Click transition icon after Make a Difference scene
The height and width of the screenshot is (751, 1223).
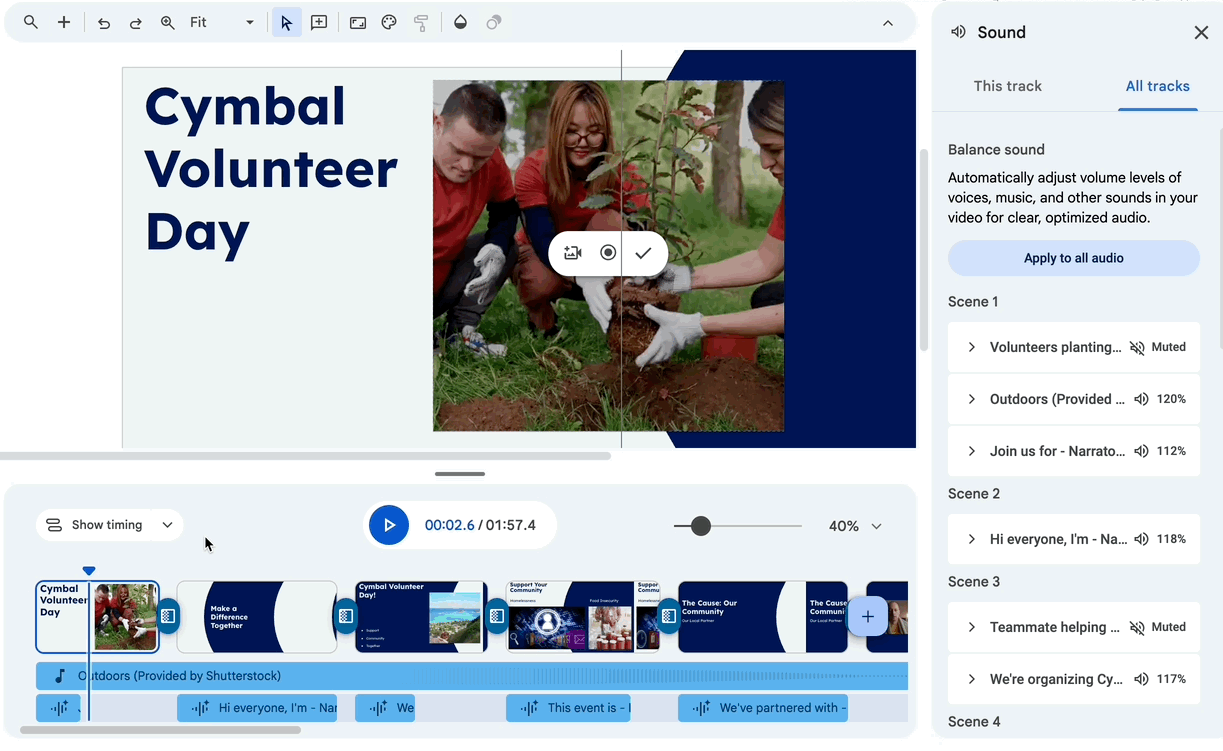coord(346,616)
